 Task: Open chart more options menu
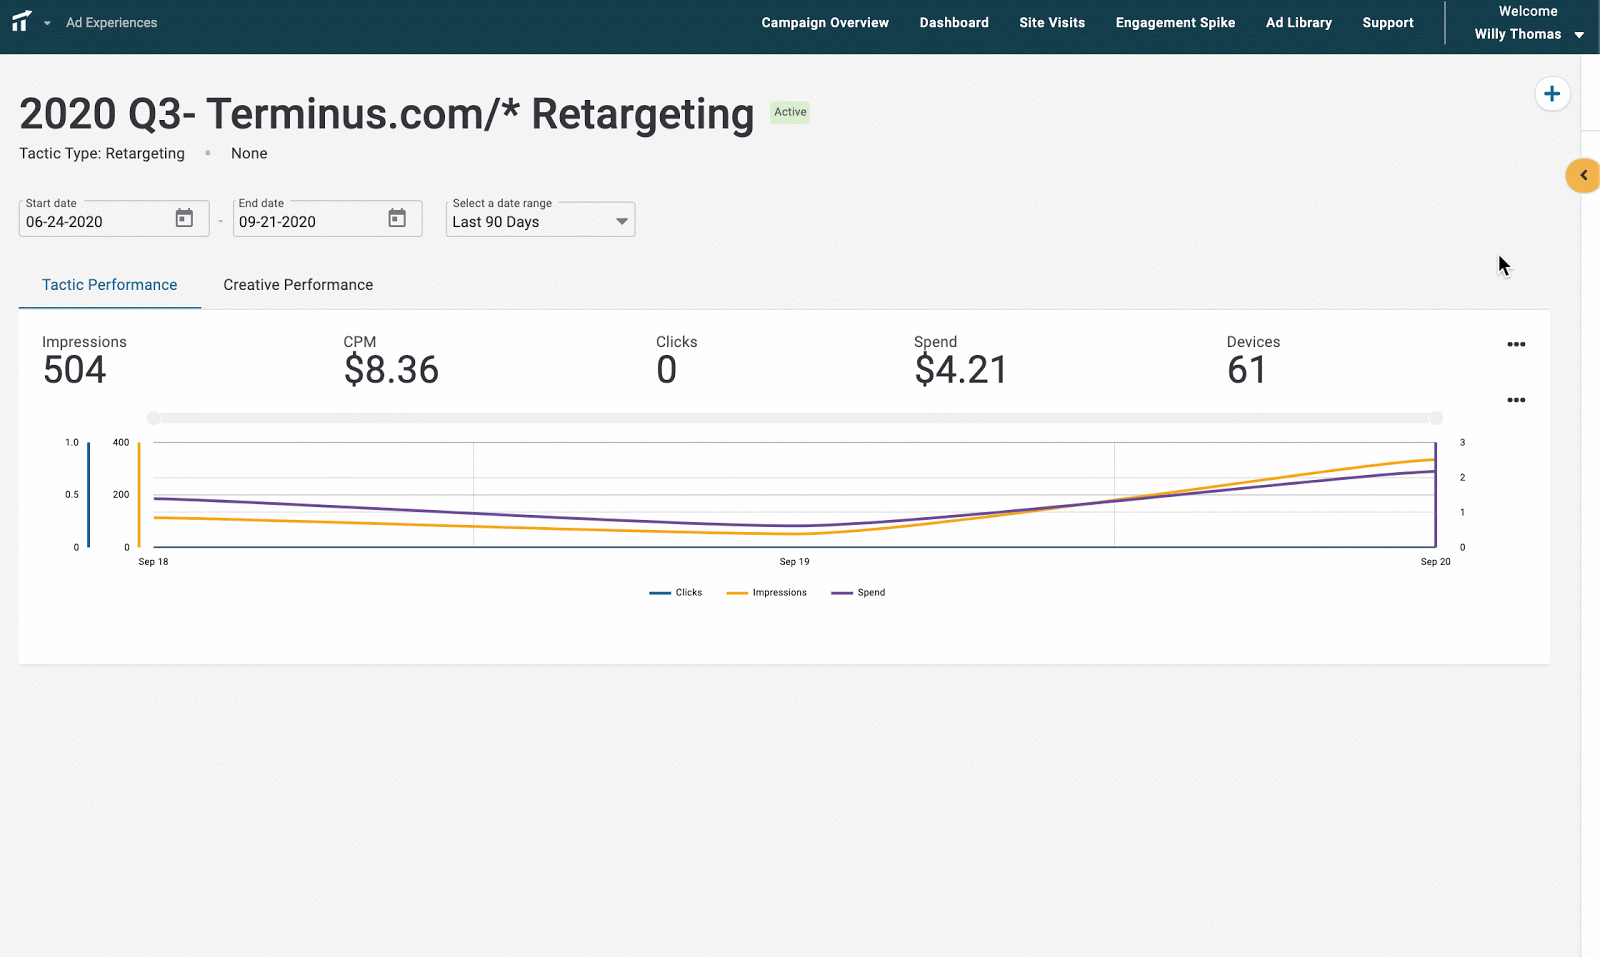[x=1516, y=400]
